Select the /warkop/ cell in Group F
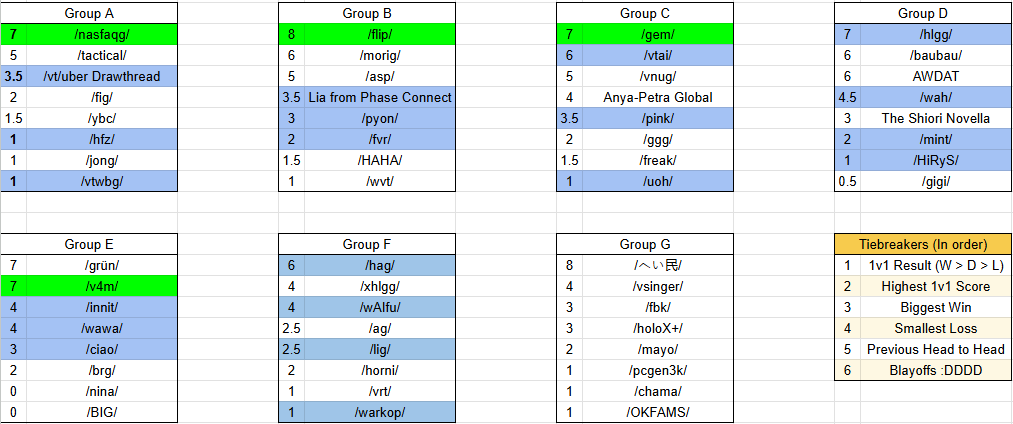The image size is (1013, 424). pos(380,412)
